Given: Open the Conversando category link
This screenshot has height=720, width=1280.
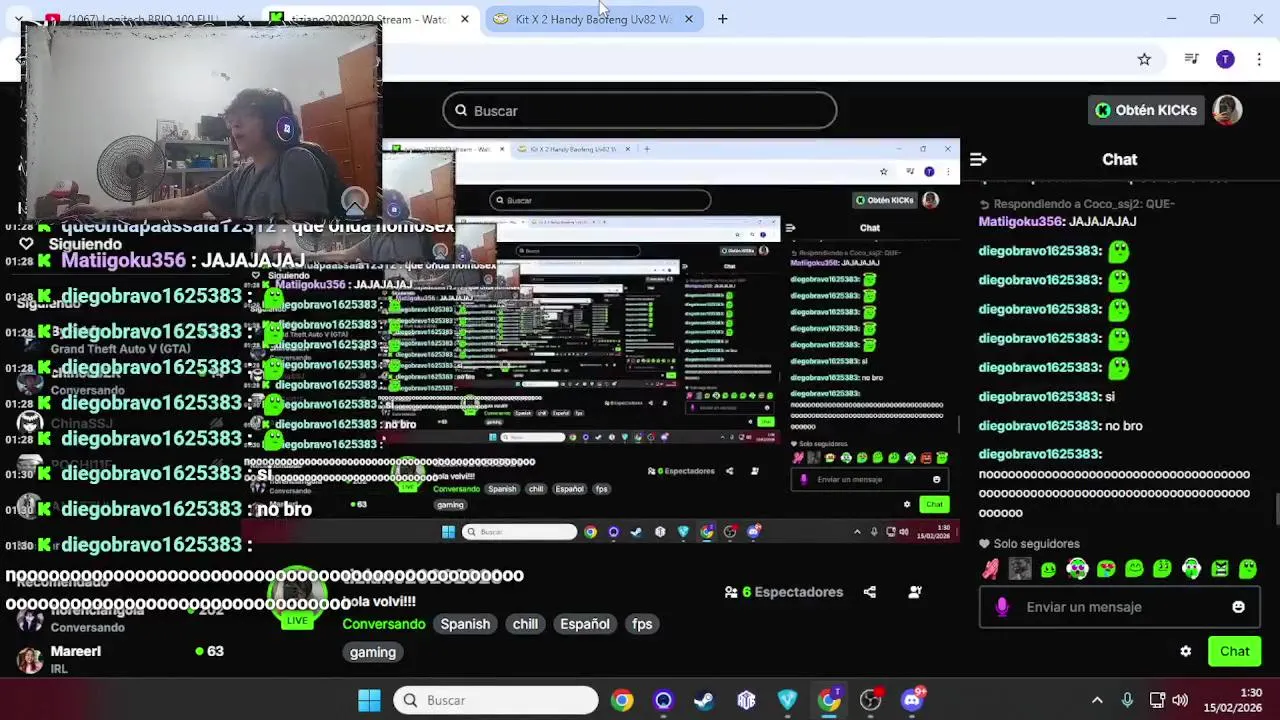Looking at the screenshot, I should tap(384, 624).
